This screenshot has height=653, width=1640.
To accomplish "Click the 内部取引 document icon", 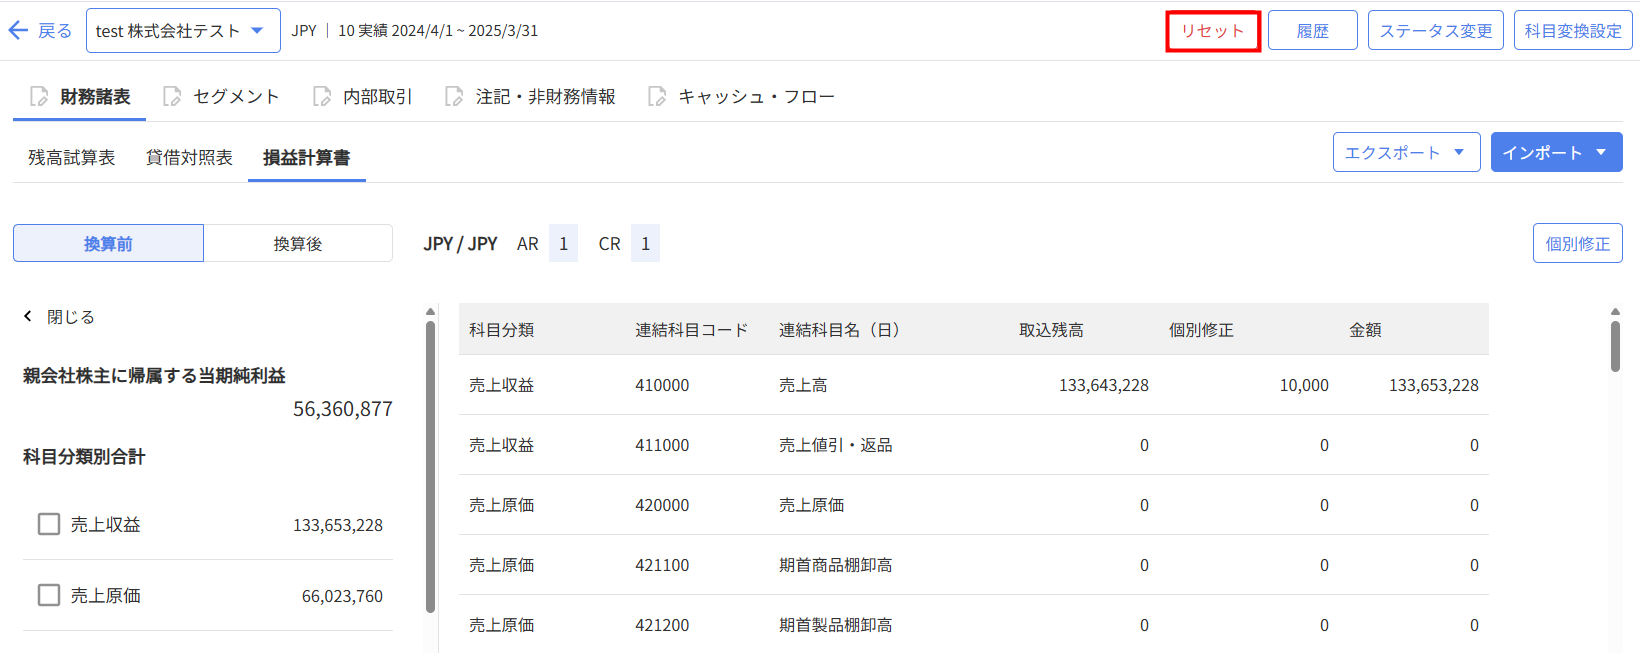I will pos(322,96).
